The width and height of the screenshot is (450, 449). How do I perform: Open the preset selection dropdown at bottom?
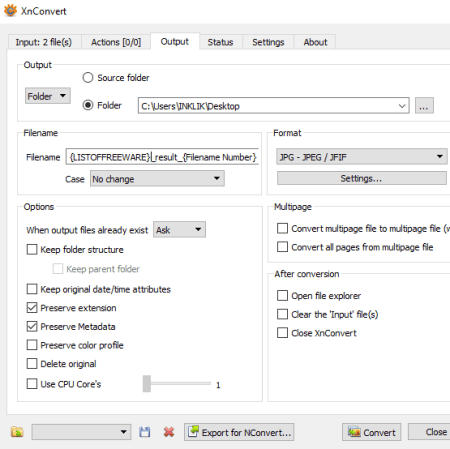(81, 432)
